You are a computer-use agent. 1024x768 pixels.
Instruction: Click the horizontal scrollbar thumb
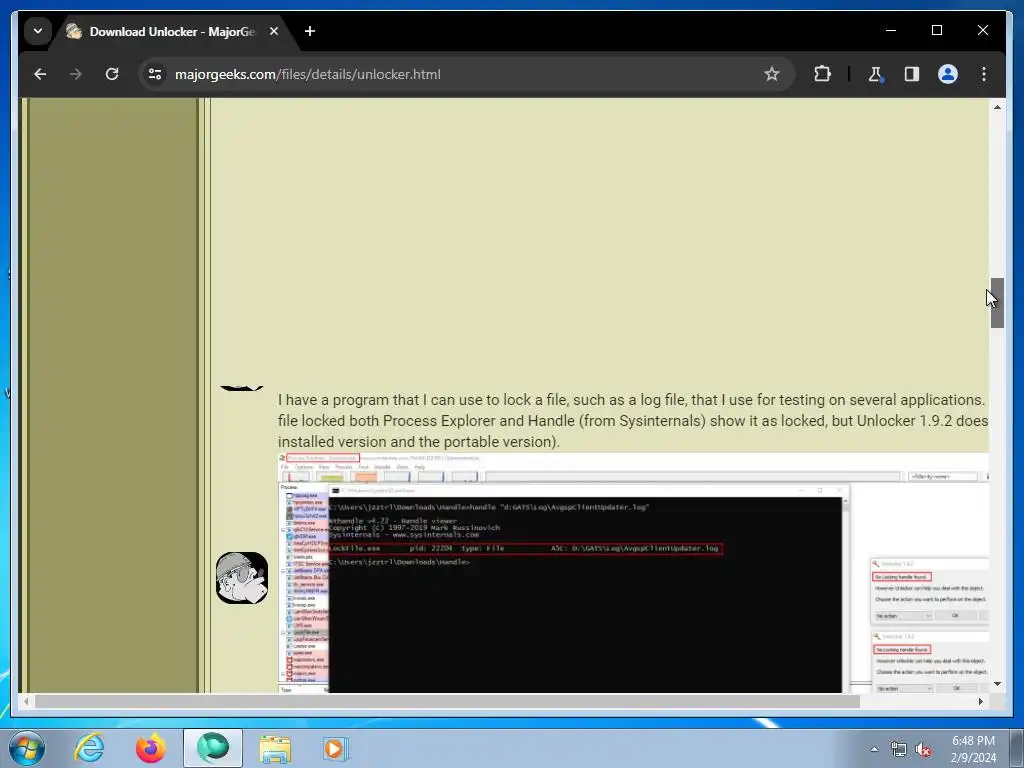tap(447, 701)
